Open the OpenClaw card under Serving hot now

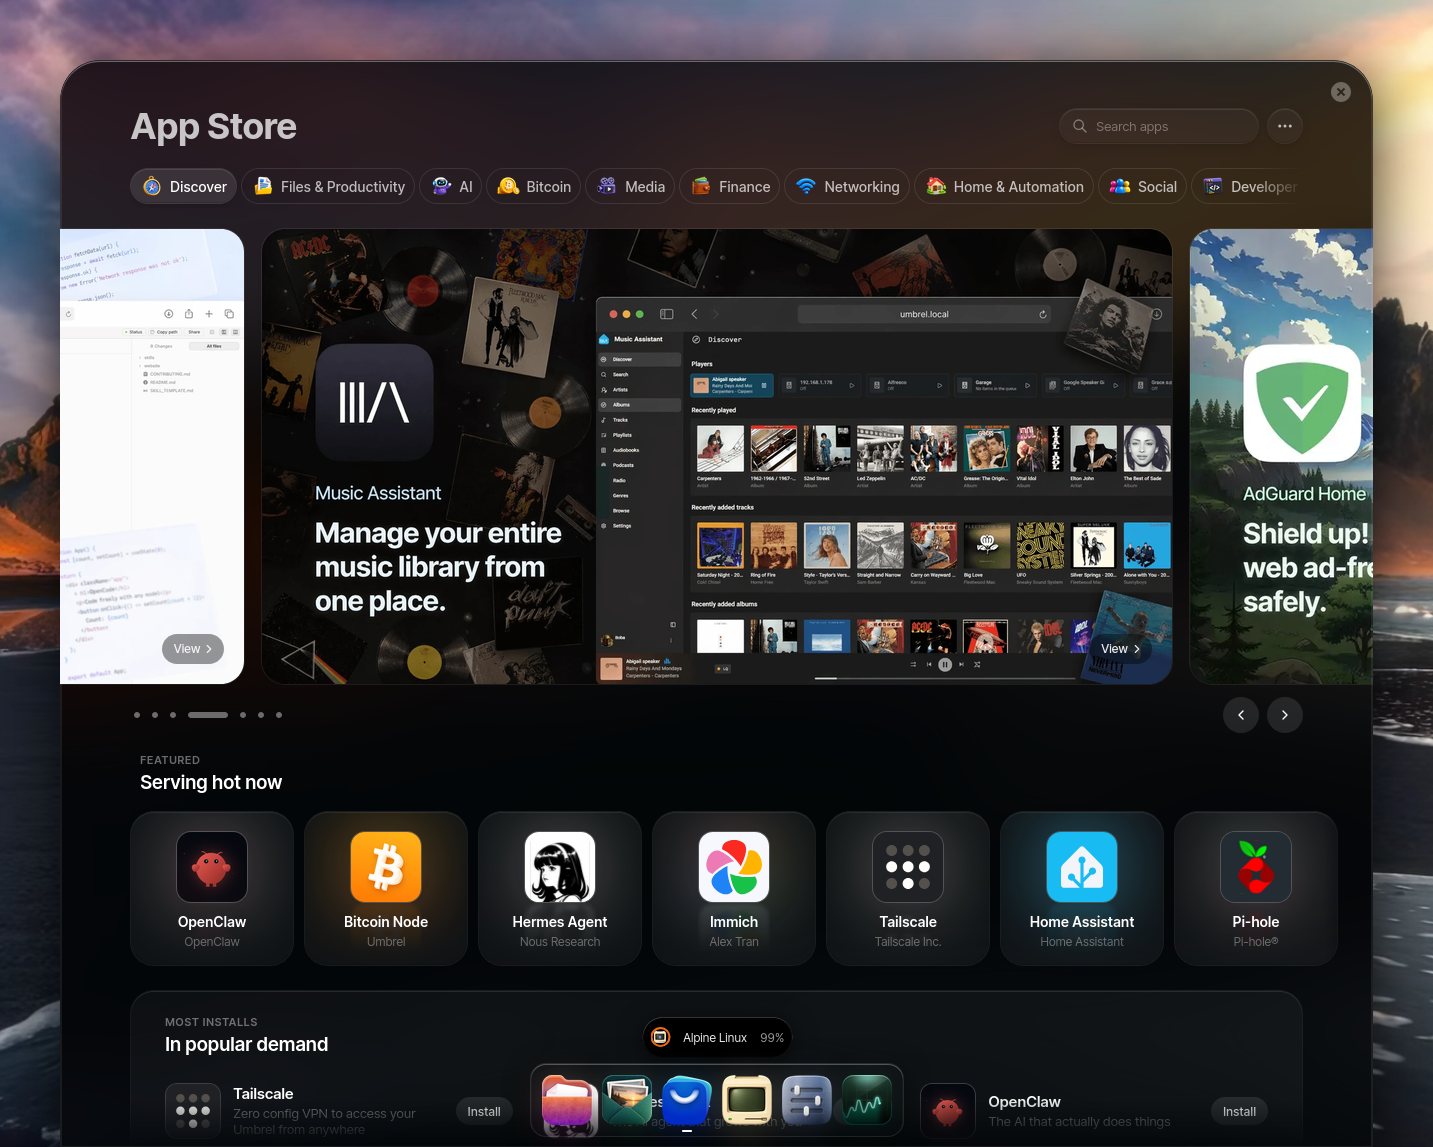(212, 888)
